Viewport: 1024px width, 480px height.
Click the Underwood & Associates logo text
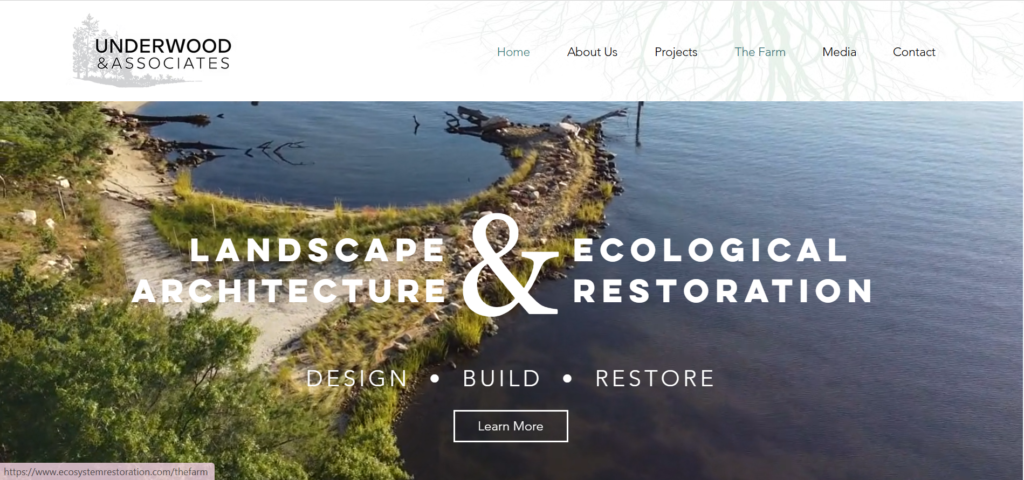point(163,54)
